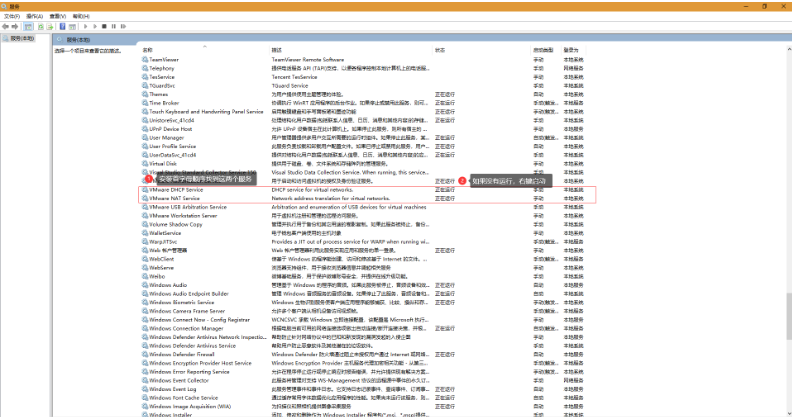Select Windows Error Reporting Service
792x417 pixels.
[189, 372]
